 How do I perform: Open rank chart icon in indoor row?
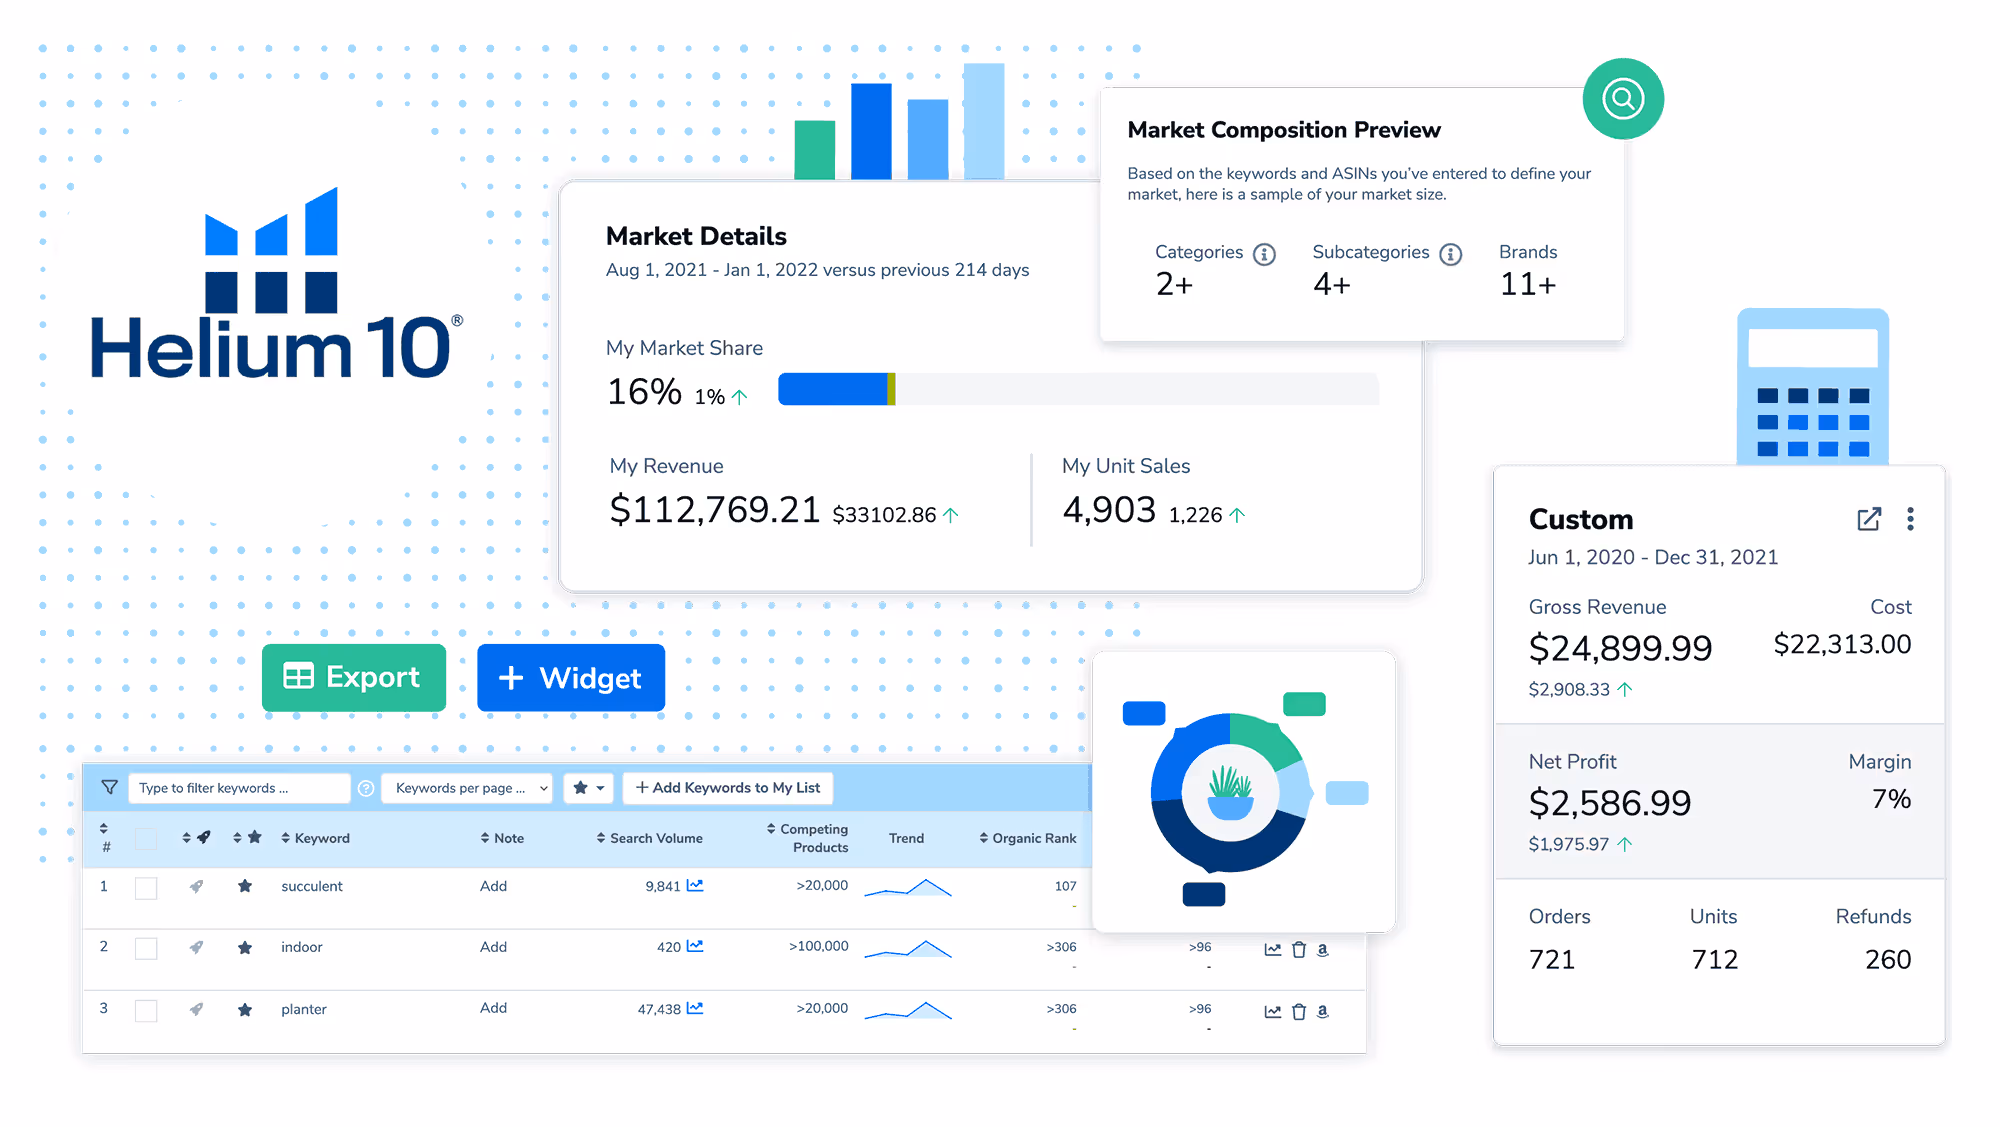click(x=1273, y=950)
